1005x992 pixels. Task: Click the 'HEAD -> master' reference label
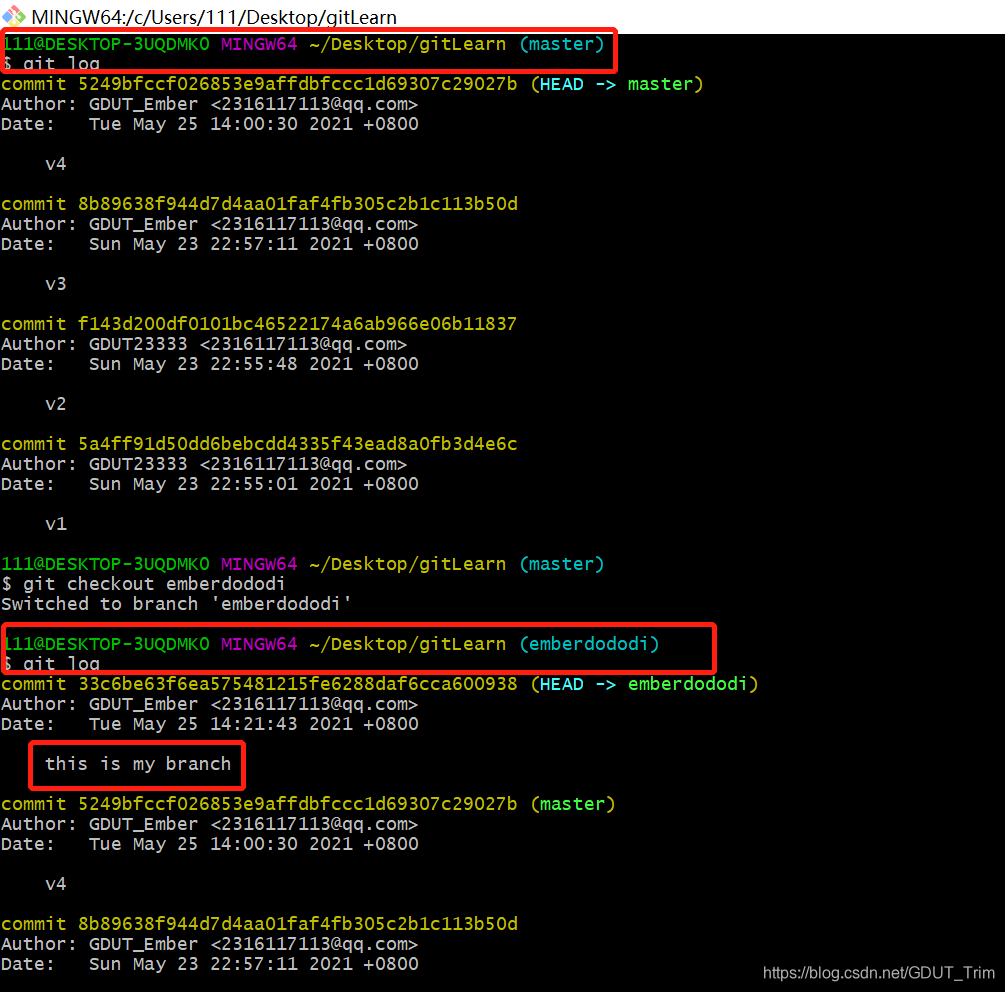(617, 84)
